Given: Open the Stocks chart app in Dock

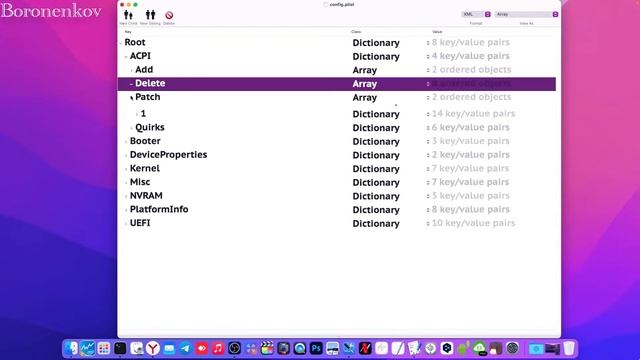Looking at the screenshot, I should point(87,348).
